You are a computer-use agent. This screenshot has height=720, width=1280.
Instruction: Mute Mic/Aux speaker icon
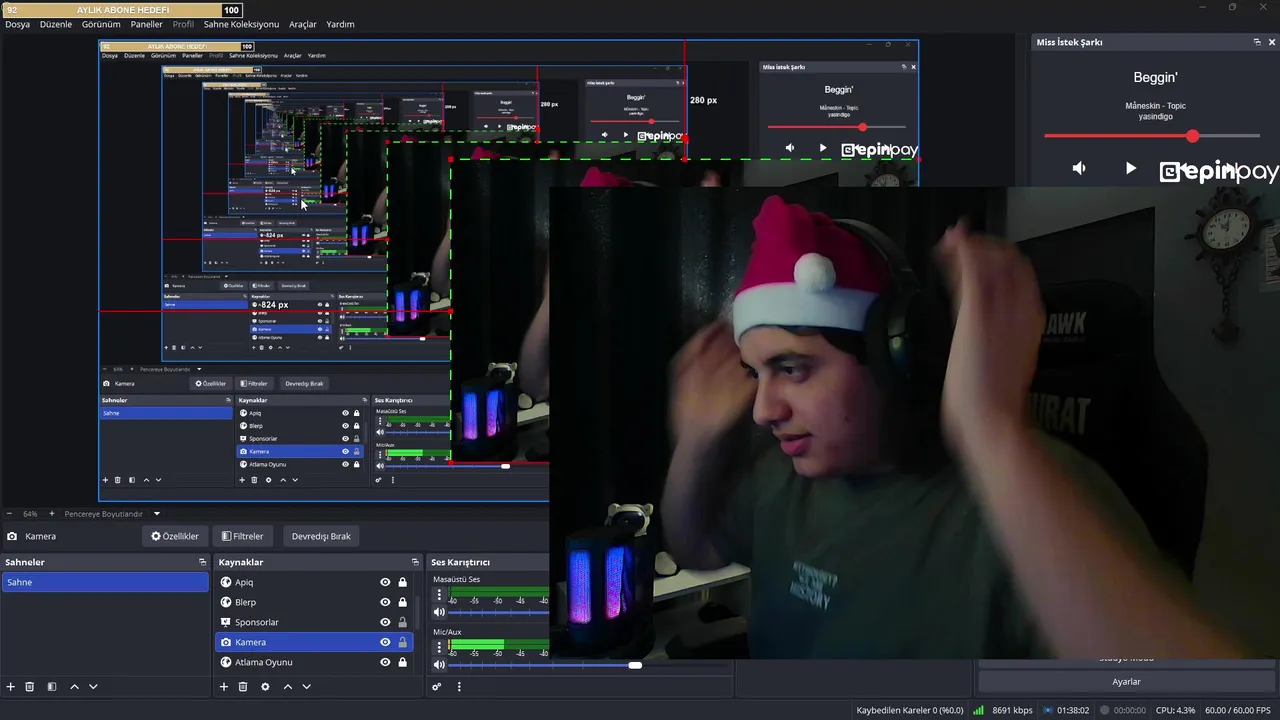coord(439,665)
